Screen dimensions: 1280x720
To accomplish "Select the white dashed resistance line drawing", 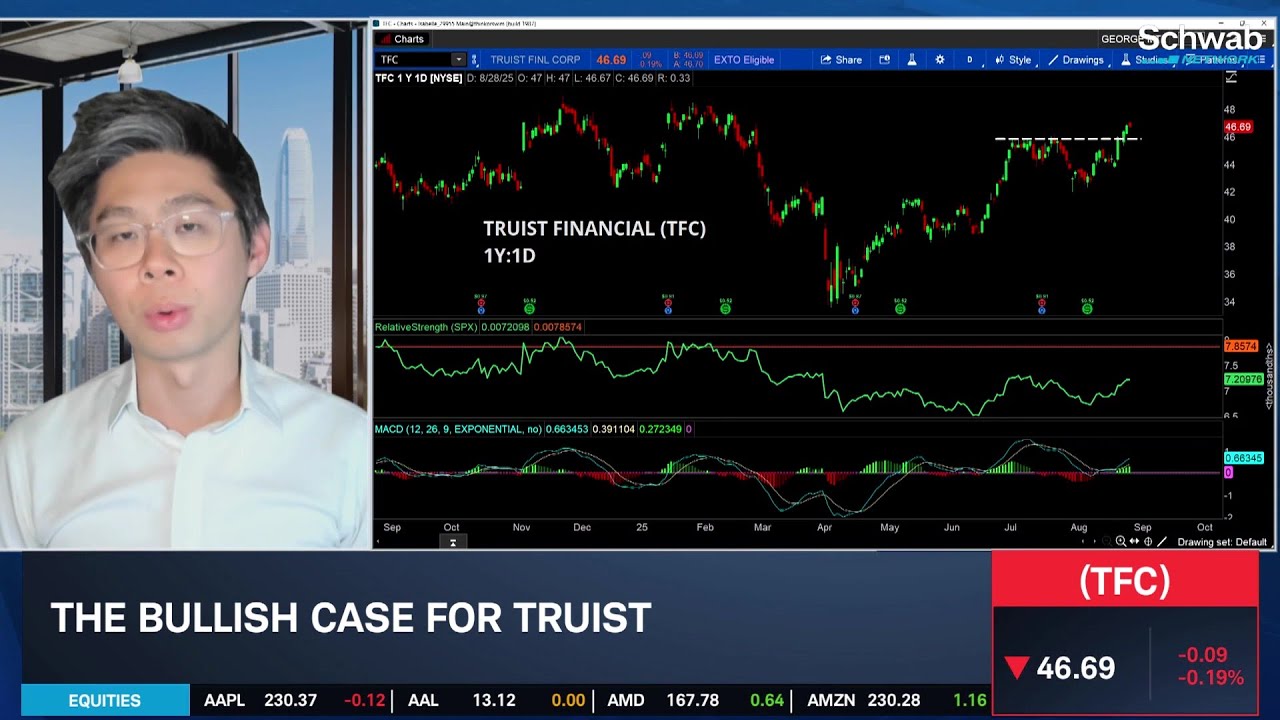I will (1067, 138).
